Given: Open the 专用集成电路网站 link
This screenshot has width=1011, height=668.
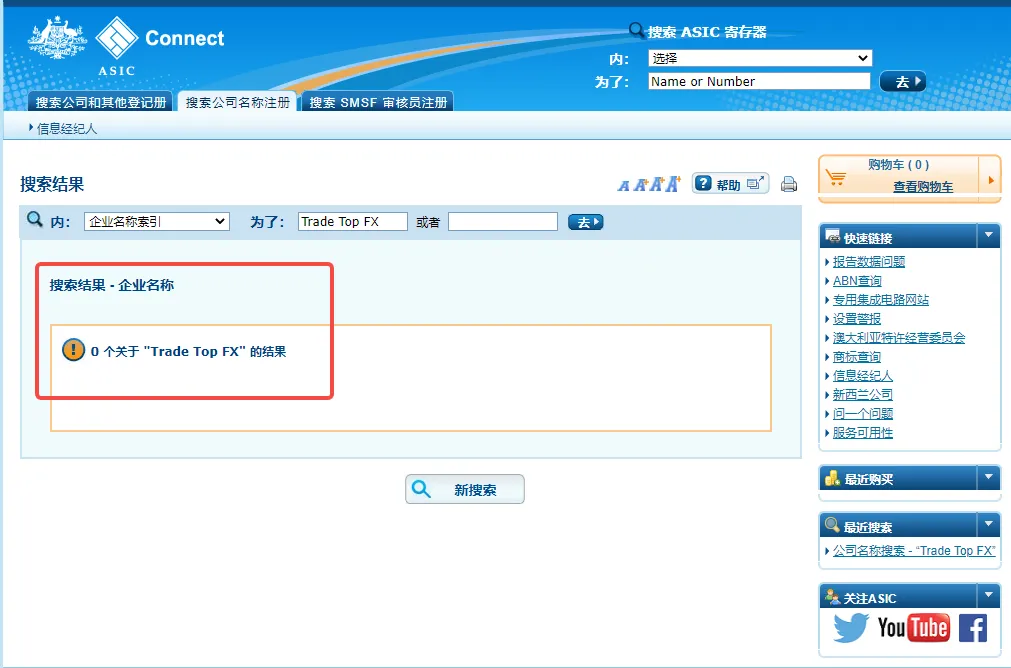Looking at the screenshot, I should (x=881, y=299).
